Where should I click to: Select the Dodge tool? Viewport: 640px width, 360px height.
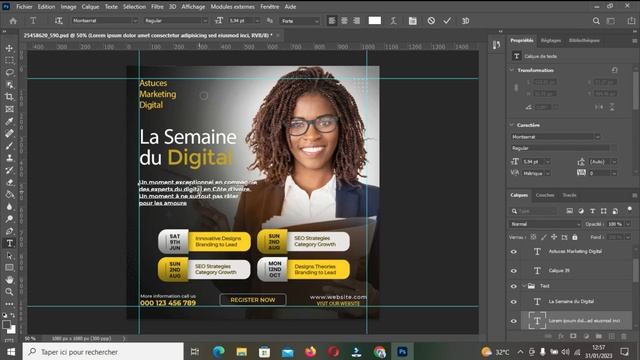pos(9,219)
